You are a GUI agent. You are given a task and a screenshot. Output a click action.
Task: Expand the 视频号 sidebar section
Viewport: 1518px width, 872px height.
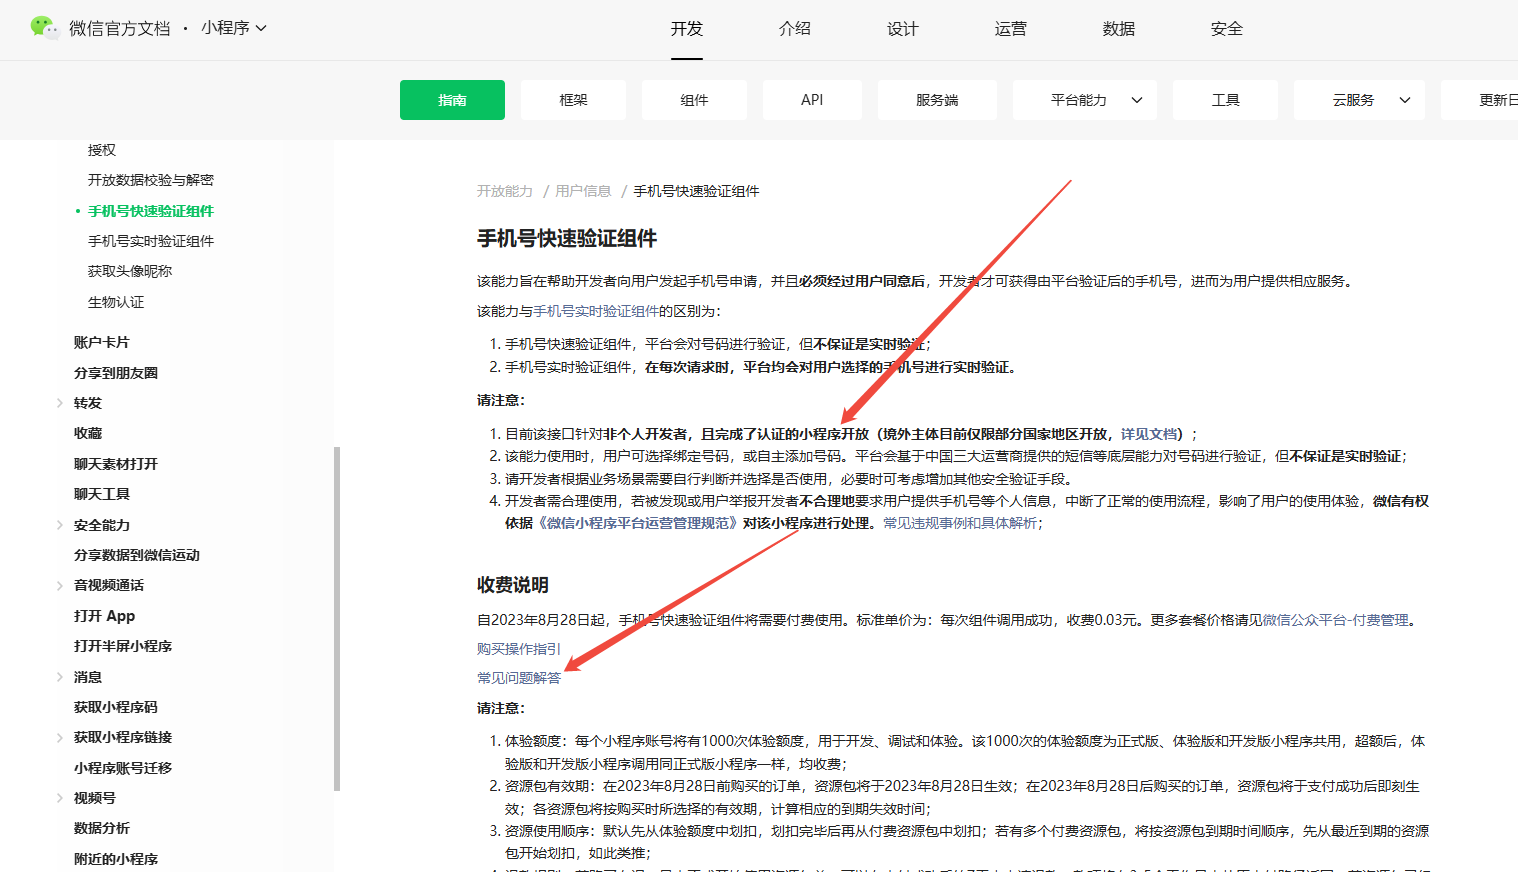pyautogui.click(x=60, y=798)
